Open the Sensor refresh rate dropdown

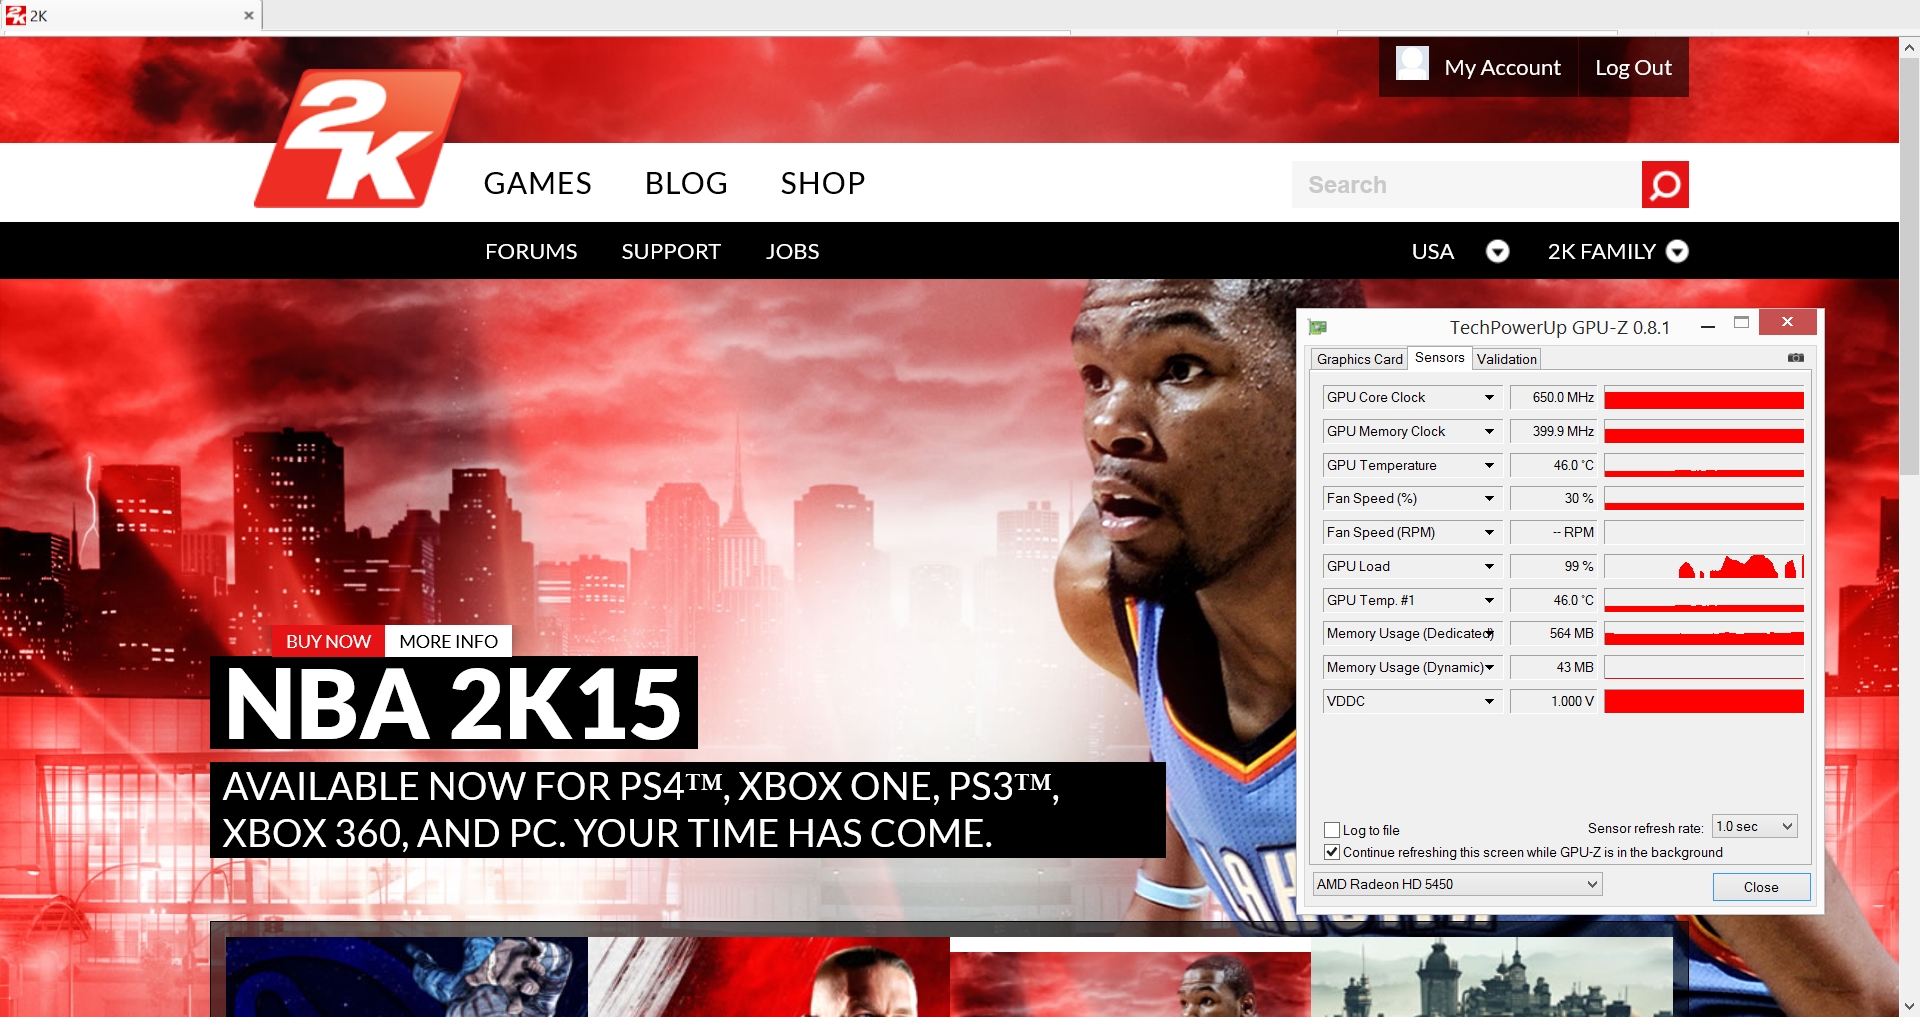point(1755,827)
